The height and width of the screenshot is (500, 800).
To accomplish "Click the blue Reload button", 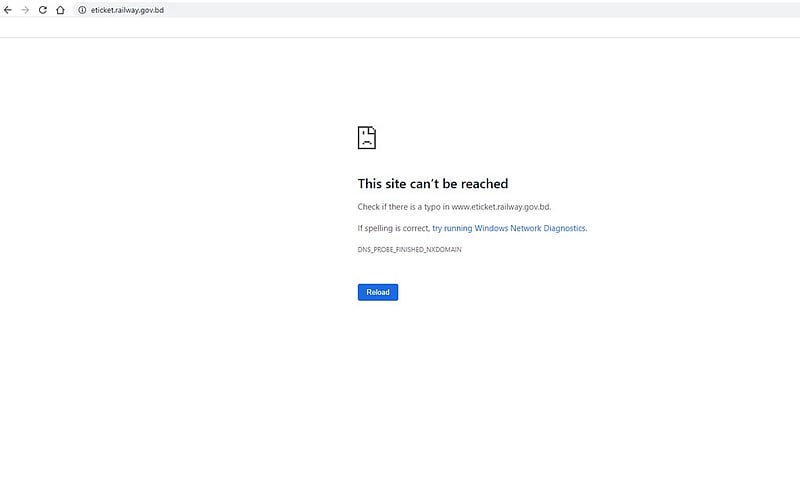I will 378,292.
